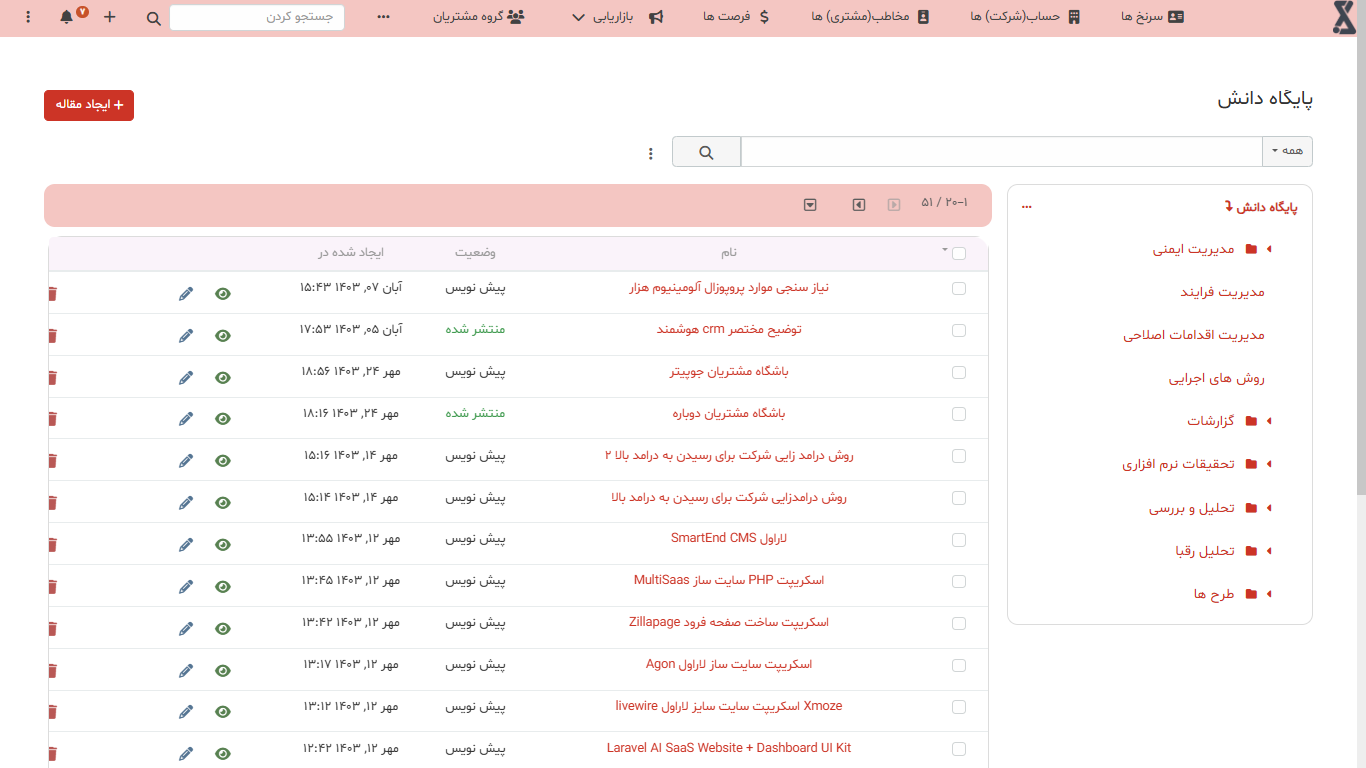The image size is (1366, 768).
Task: View the Agon article eye icon
Action: coord(223,670)
